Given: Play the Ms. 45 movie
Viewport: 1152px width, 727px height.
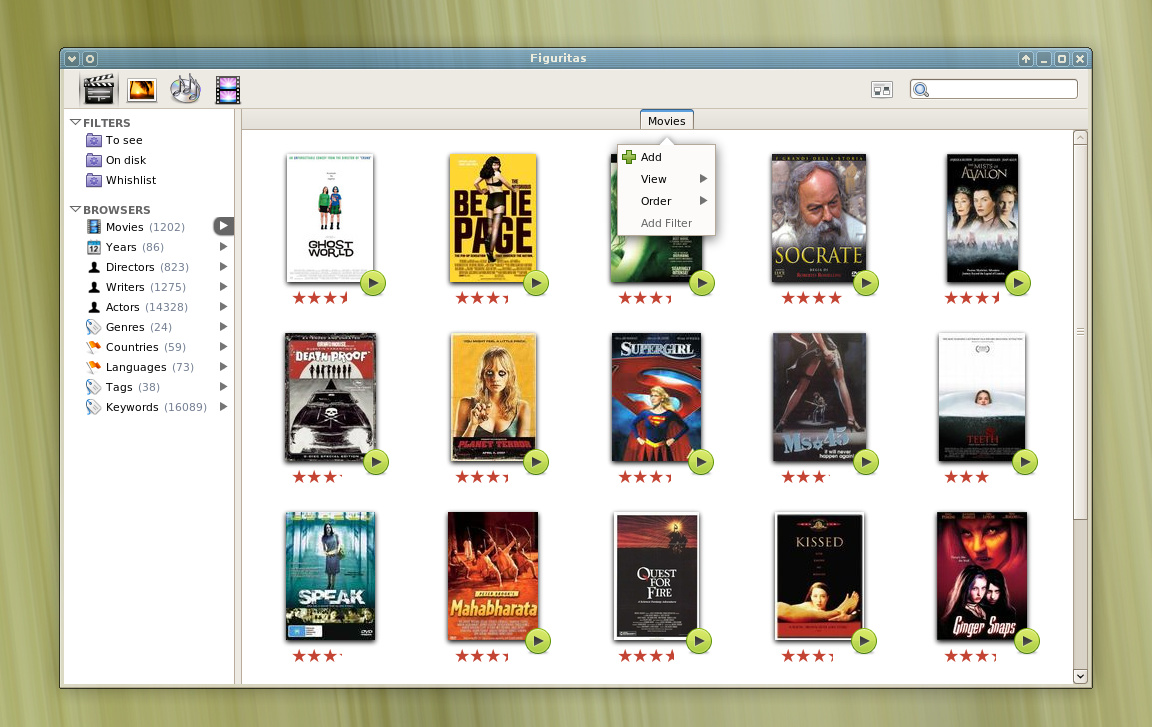Looking at the screenshot, I should [x=866, y=462].
